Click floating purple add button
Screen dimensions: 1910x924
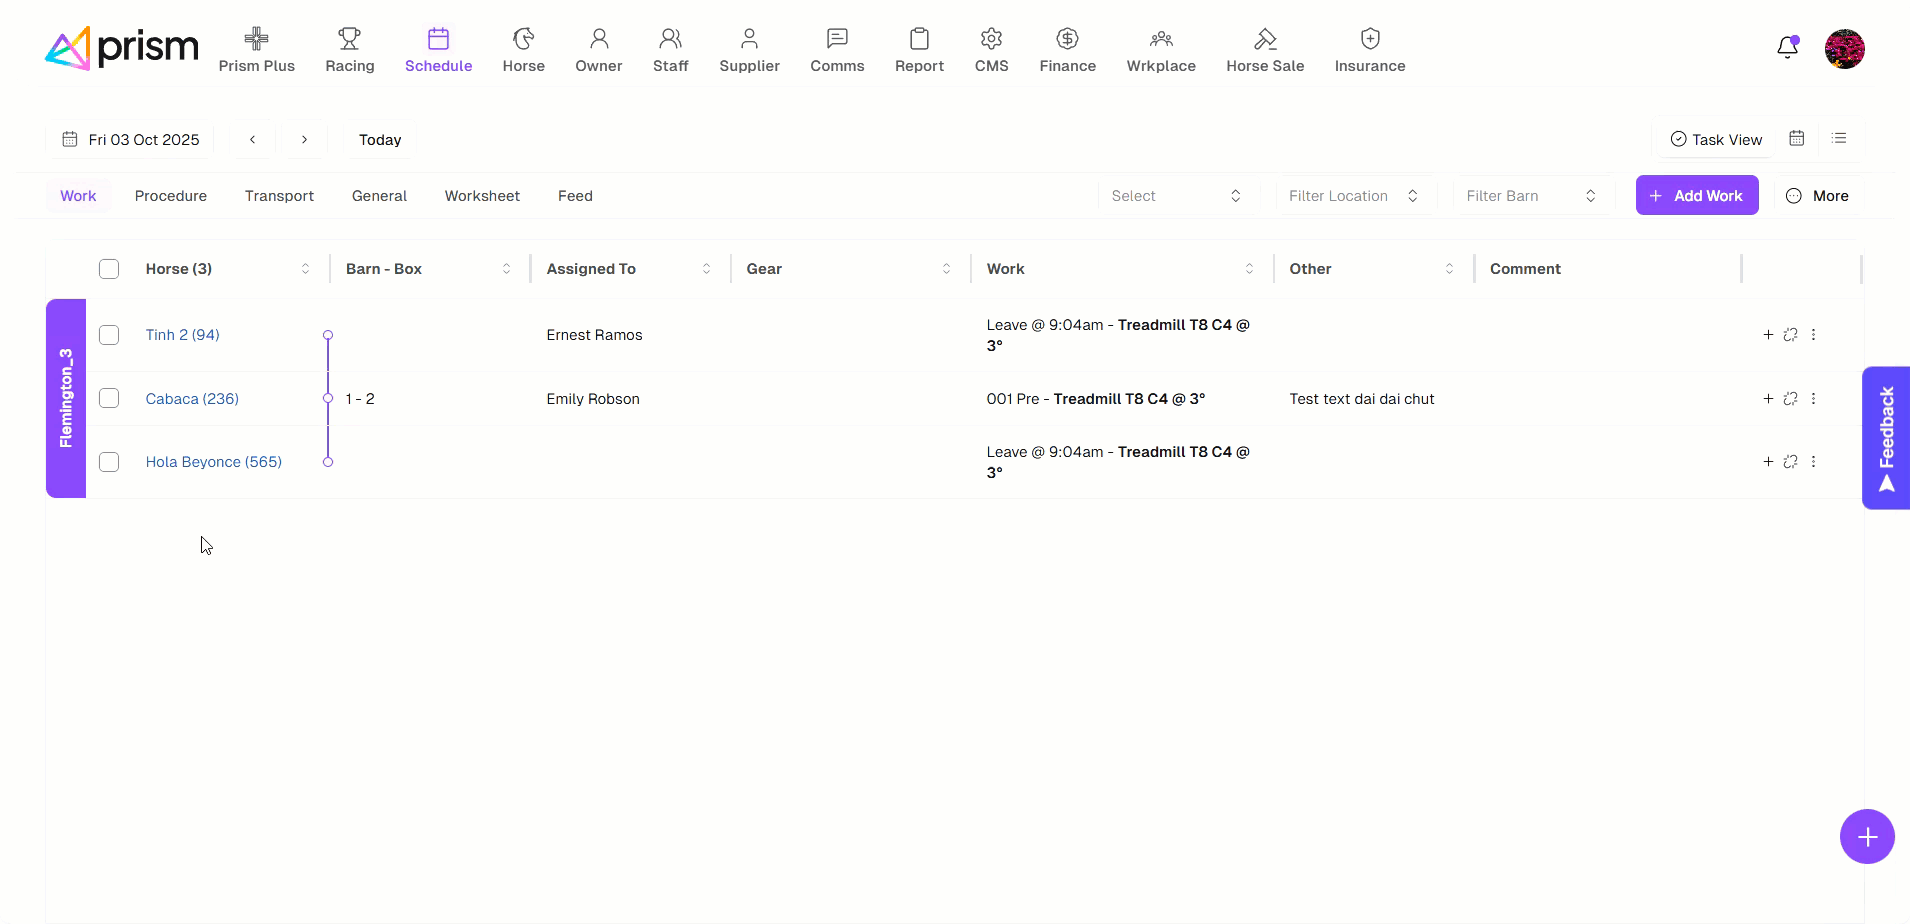[x=1866, y=836]
